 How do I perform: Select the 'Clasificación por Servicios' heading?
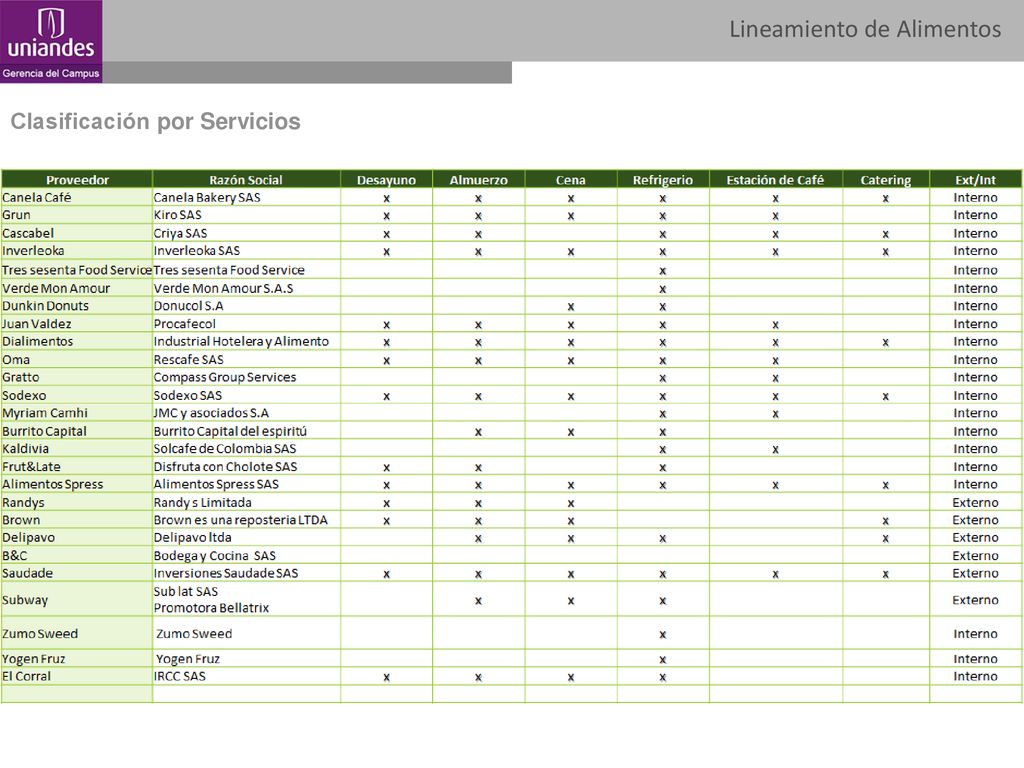pos(155,121)
